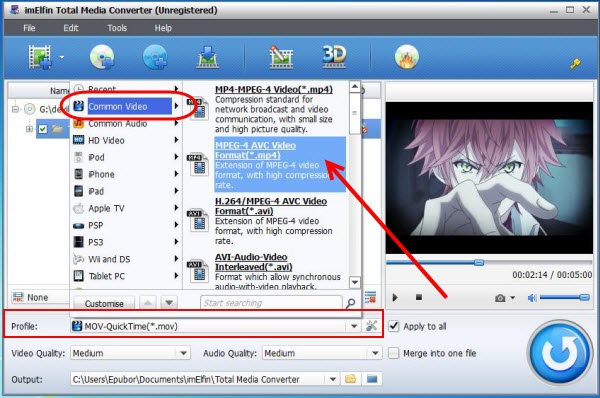Open the File menu
Image resolution: width=600 pixels, height=398 pixels.
point(29,28)
